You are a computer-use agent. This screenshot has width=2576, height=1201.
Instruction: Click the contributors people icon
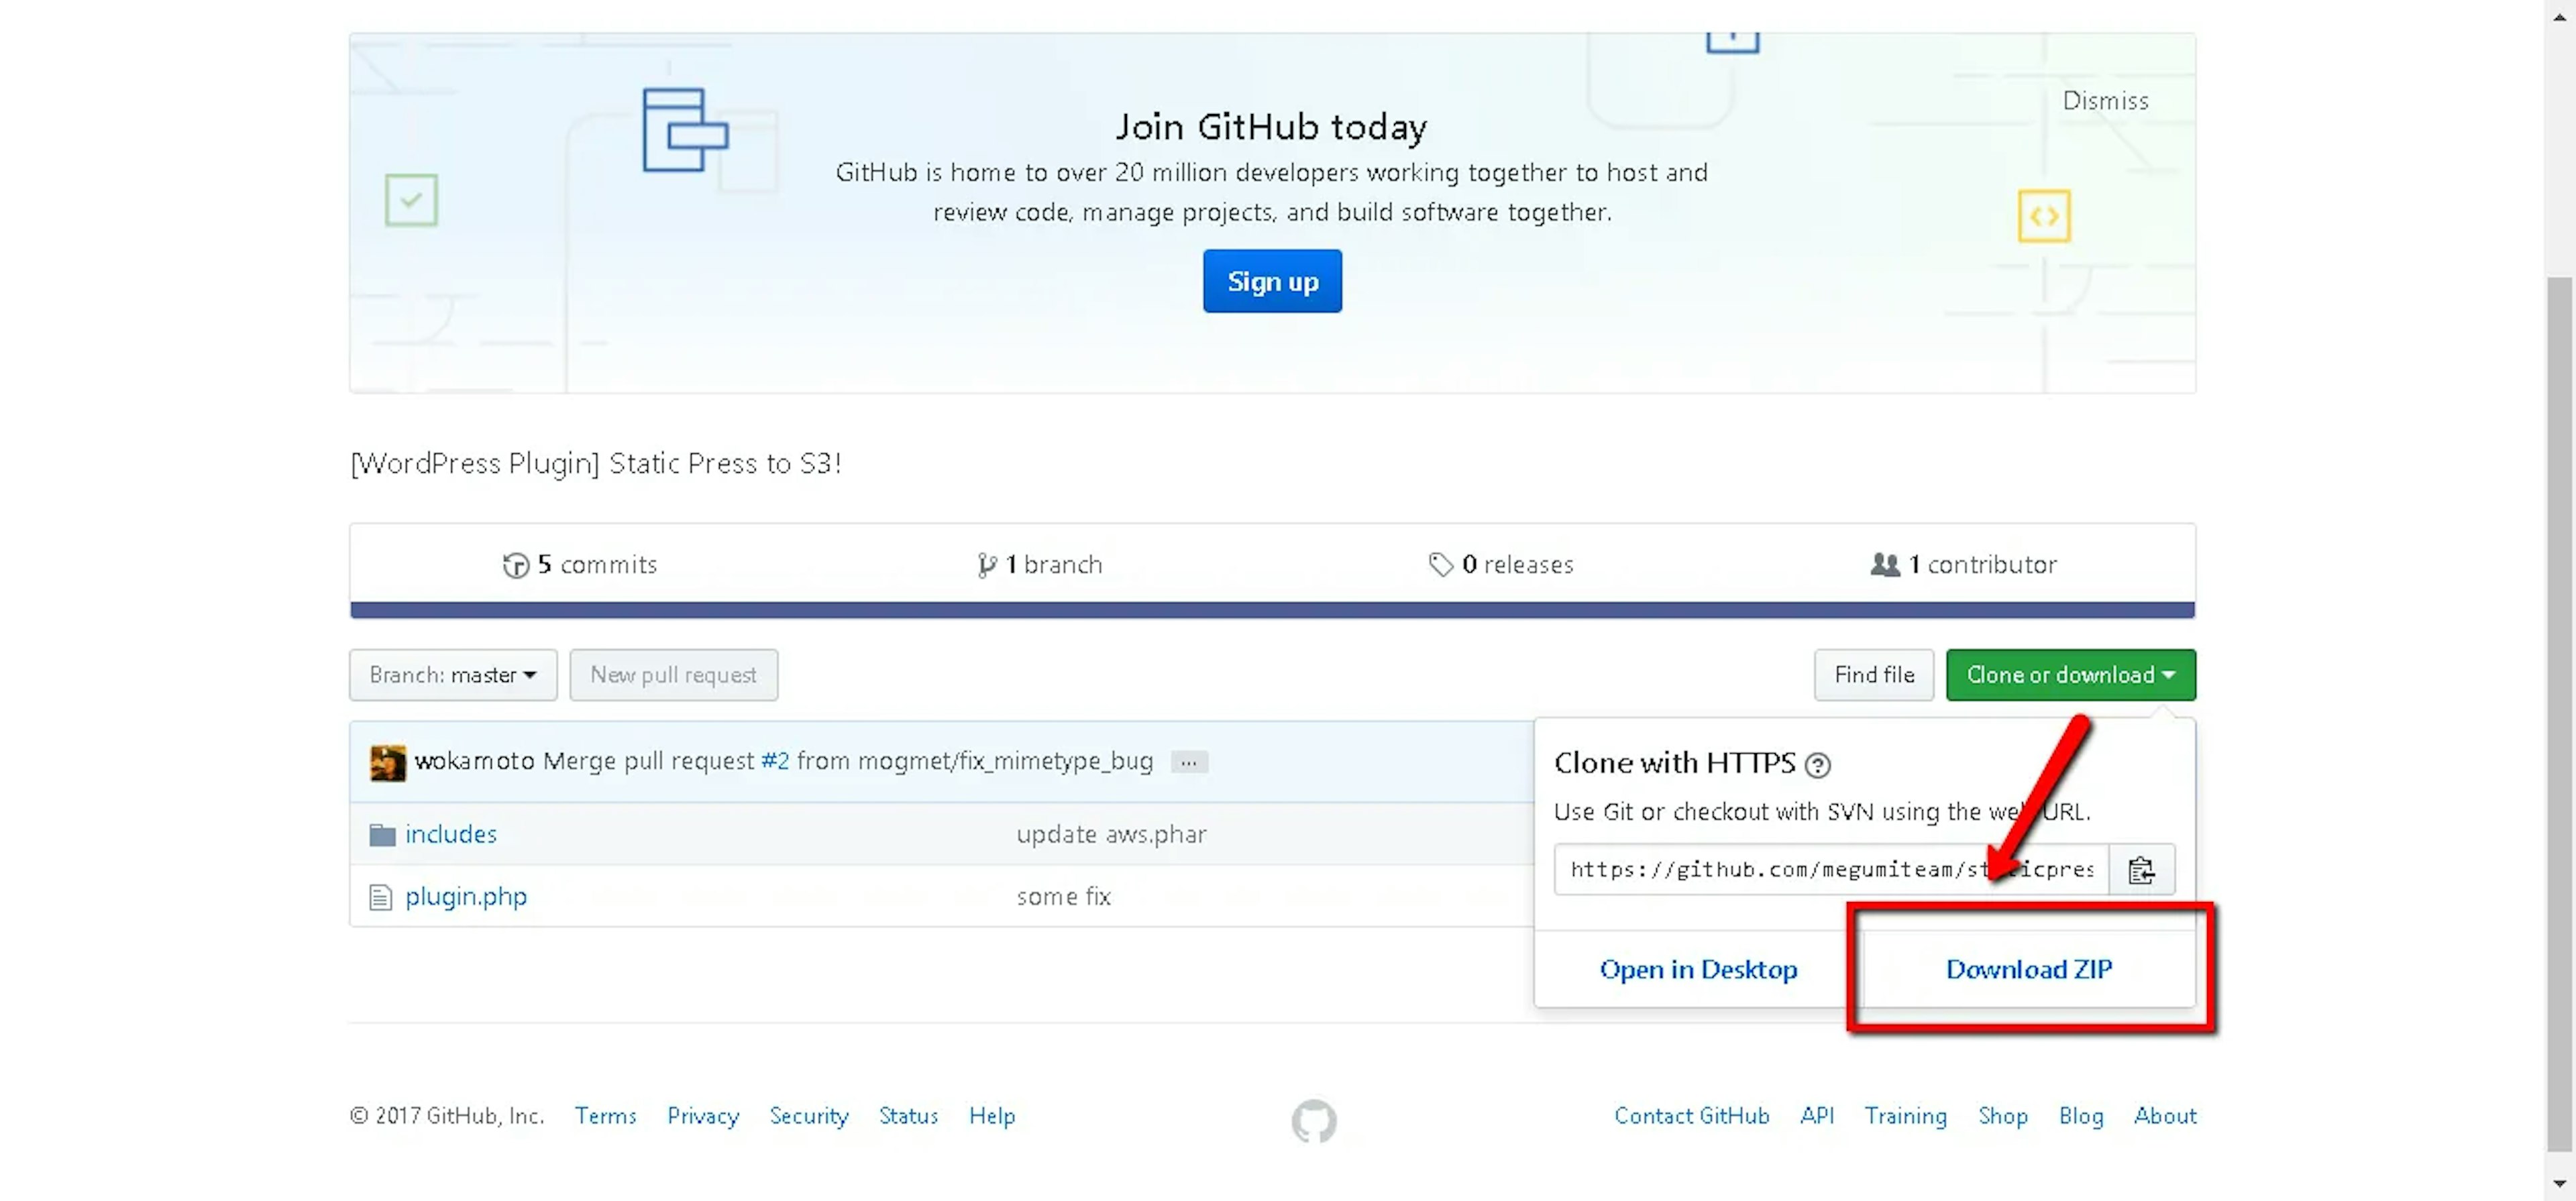tap(1884, 565)
